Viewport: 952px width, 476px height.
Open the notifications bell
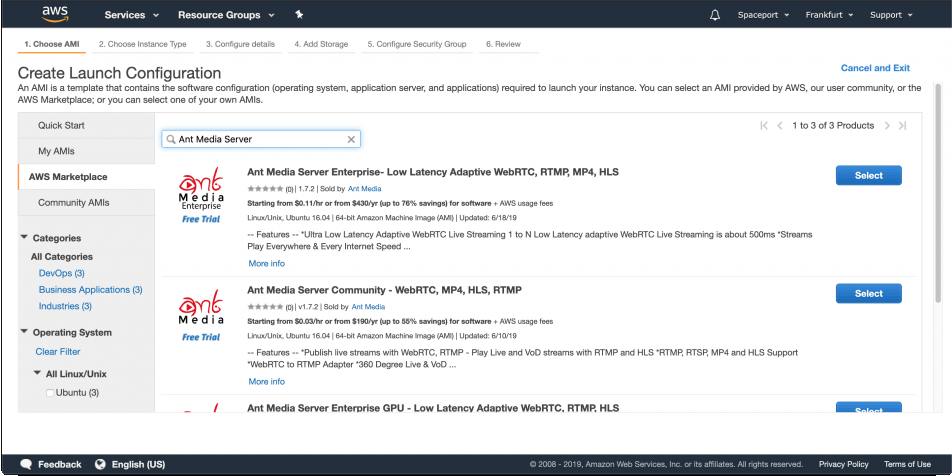click(x=715, y=15)
